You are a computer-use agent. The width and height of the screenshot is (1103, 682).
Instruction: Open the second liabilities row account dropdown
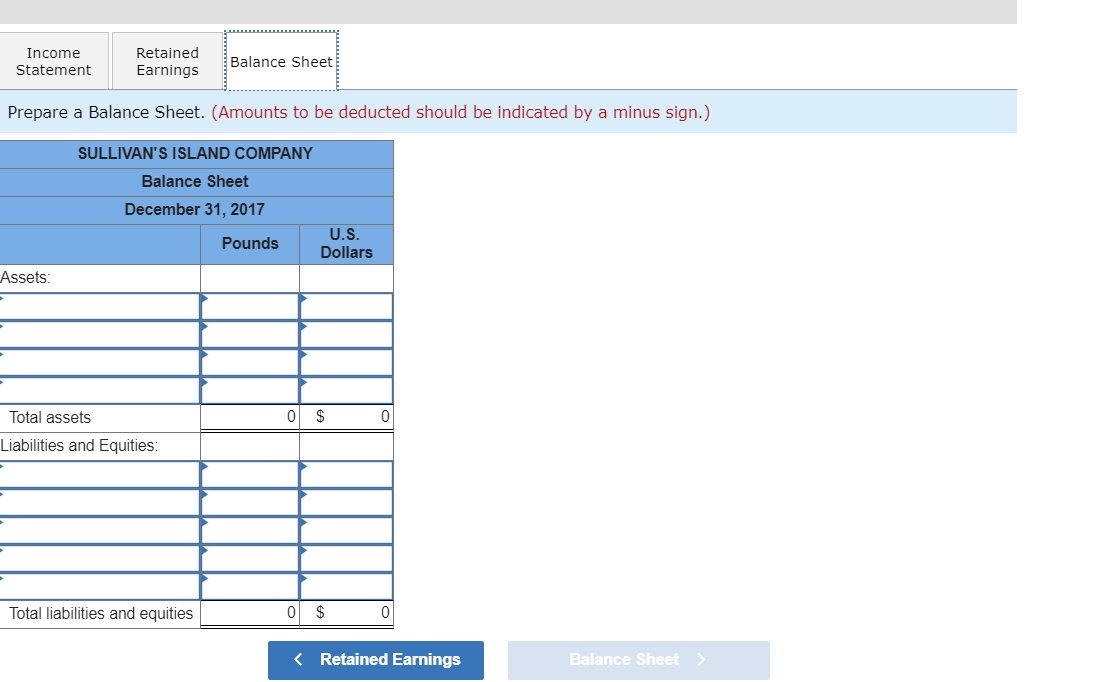tap(100, 503)
